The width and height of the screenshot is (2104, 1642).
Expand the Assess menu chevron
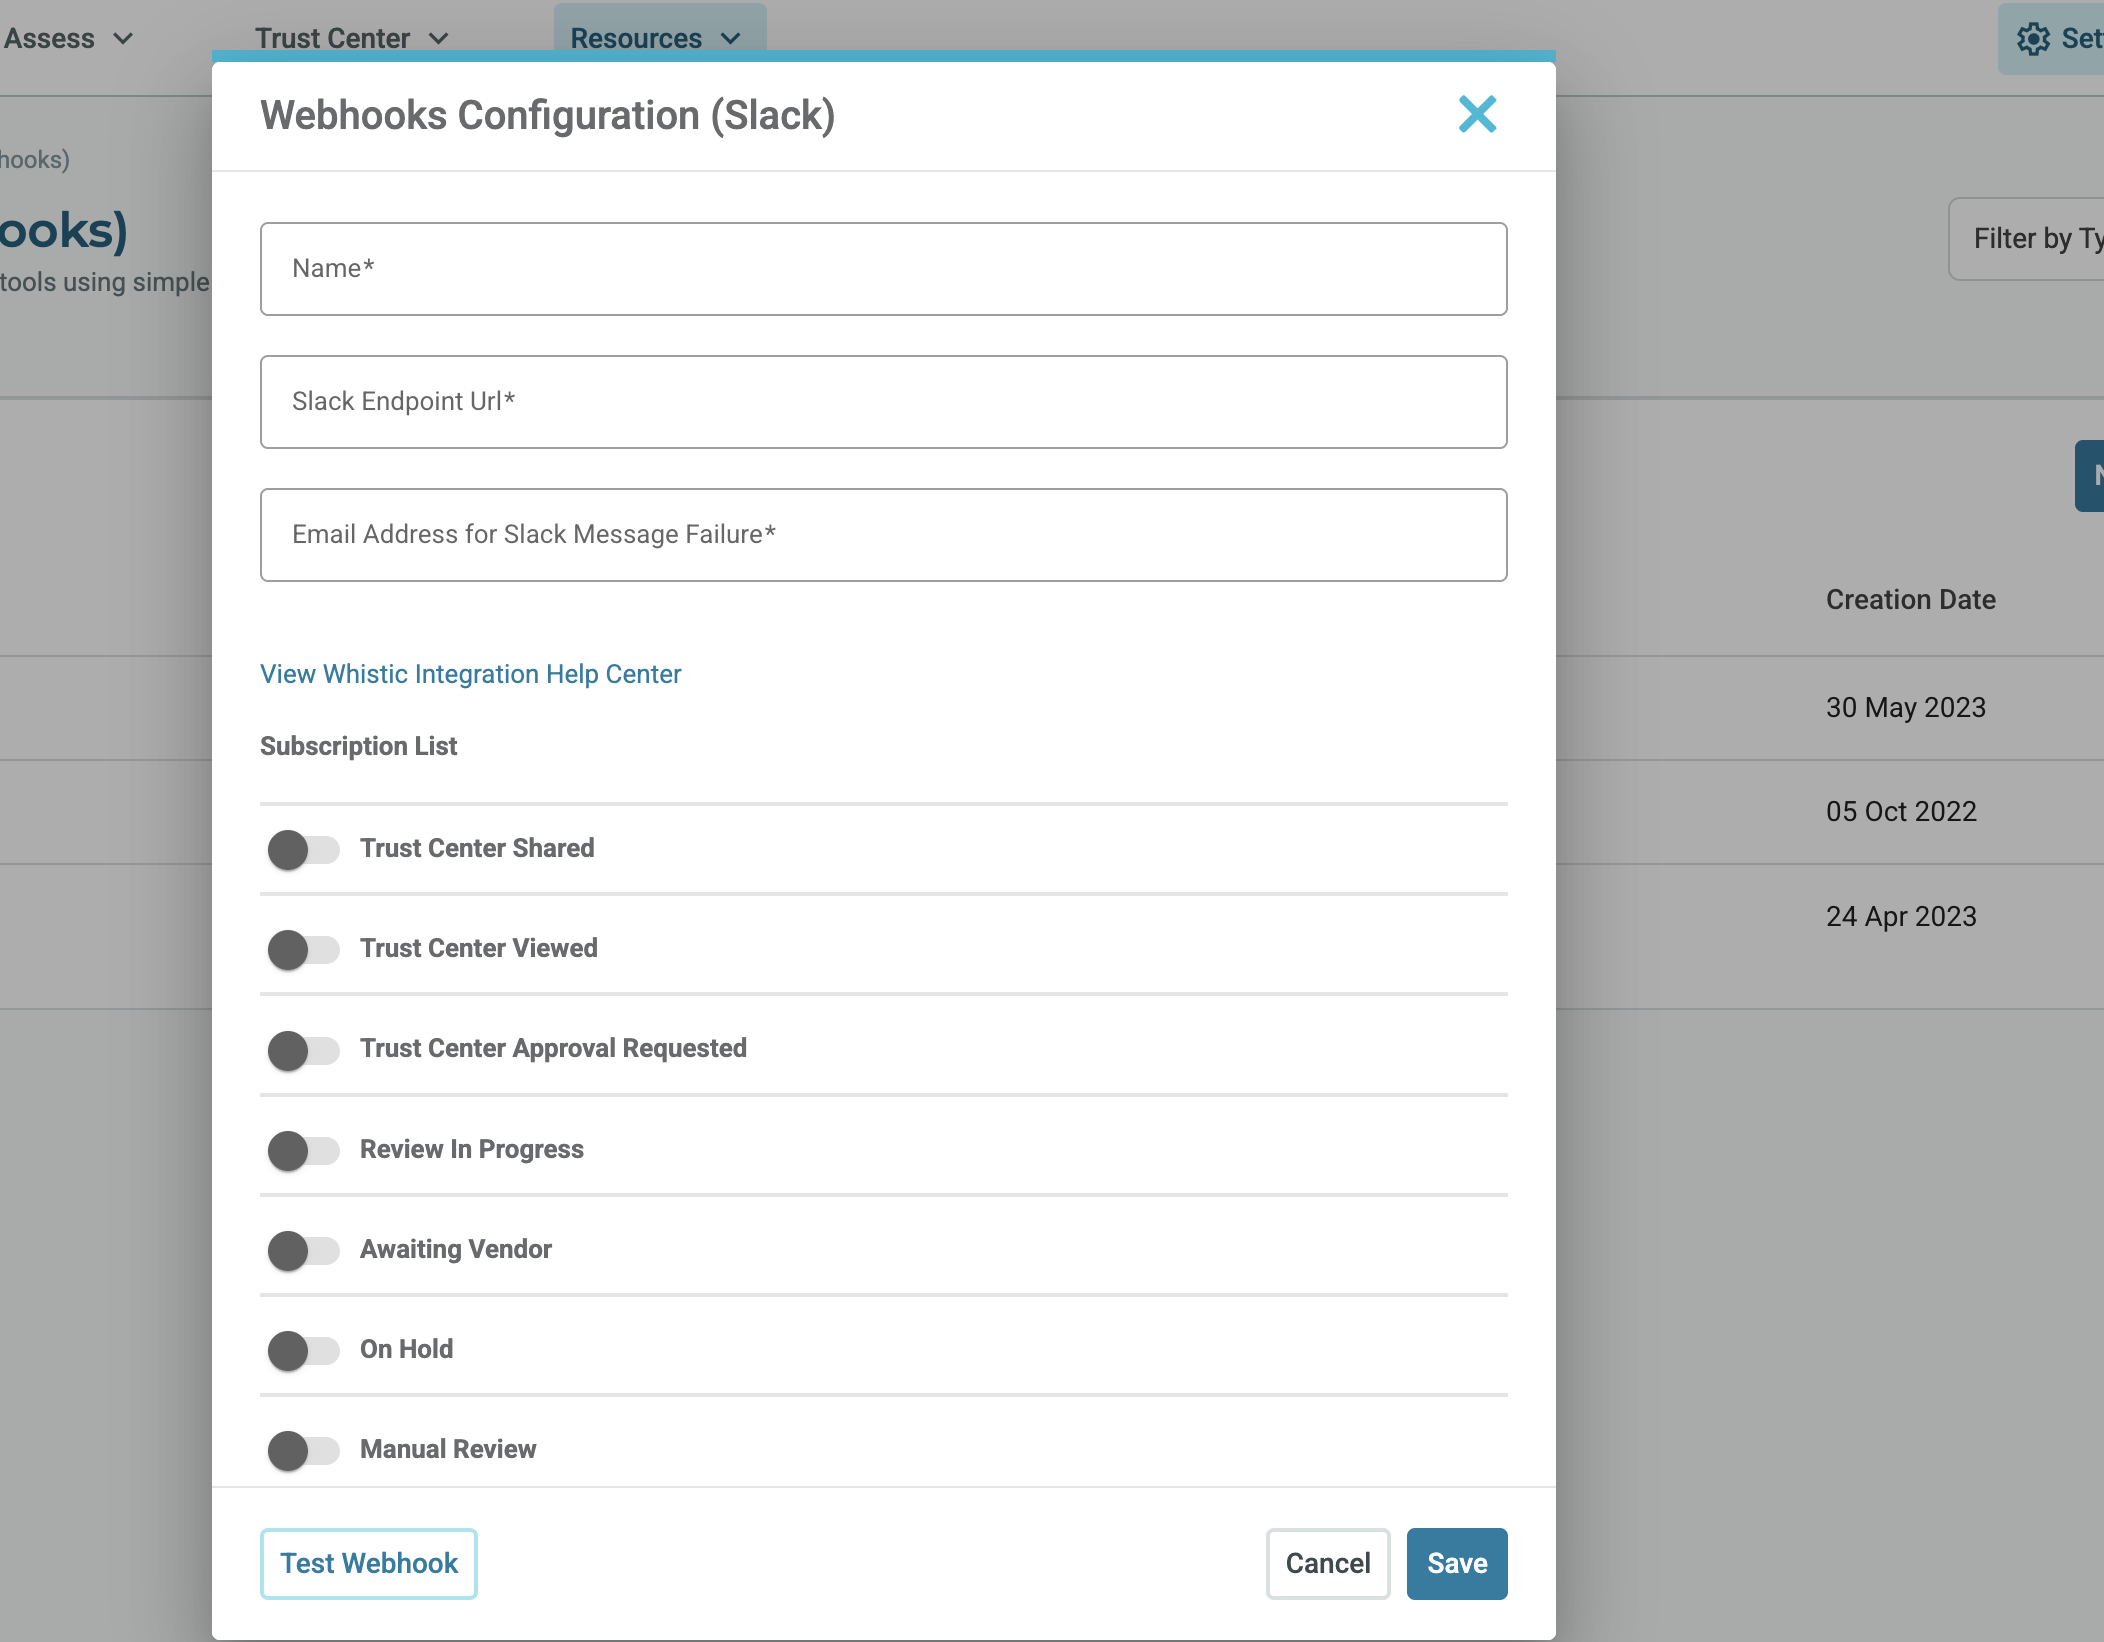(123, 39)
